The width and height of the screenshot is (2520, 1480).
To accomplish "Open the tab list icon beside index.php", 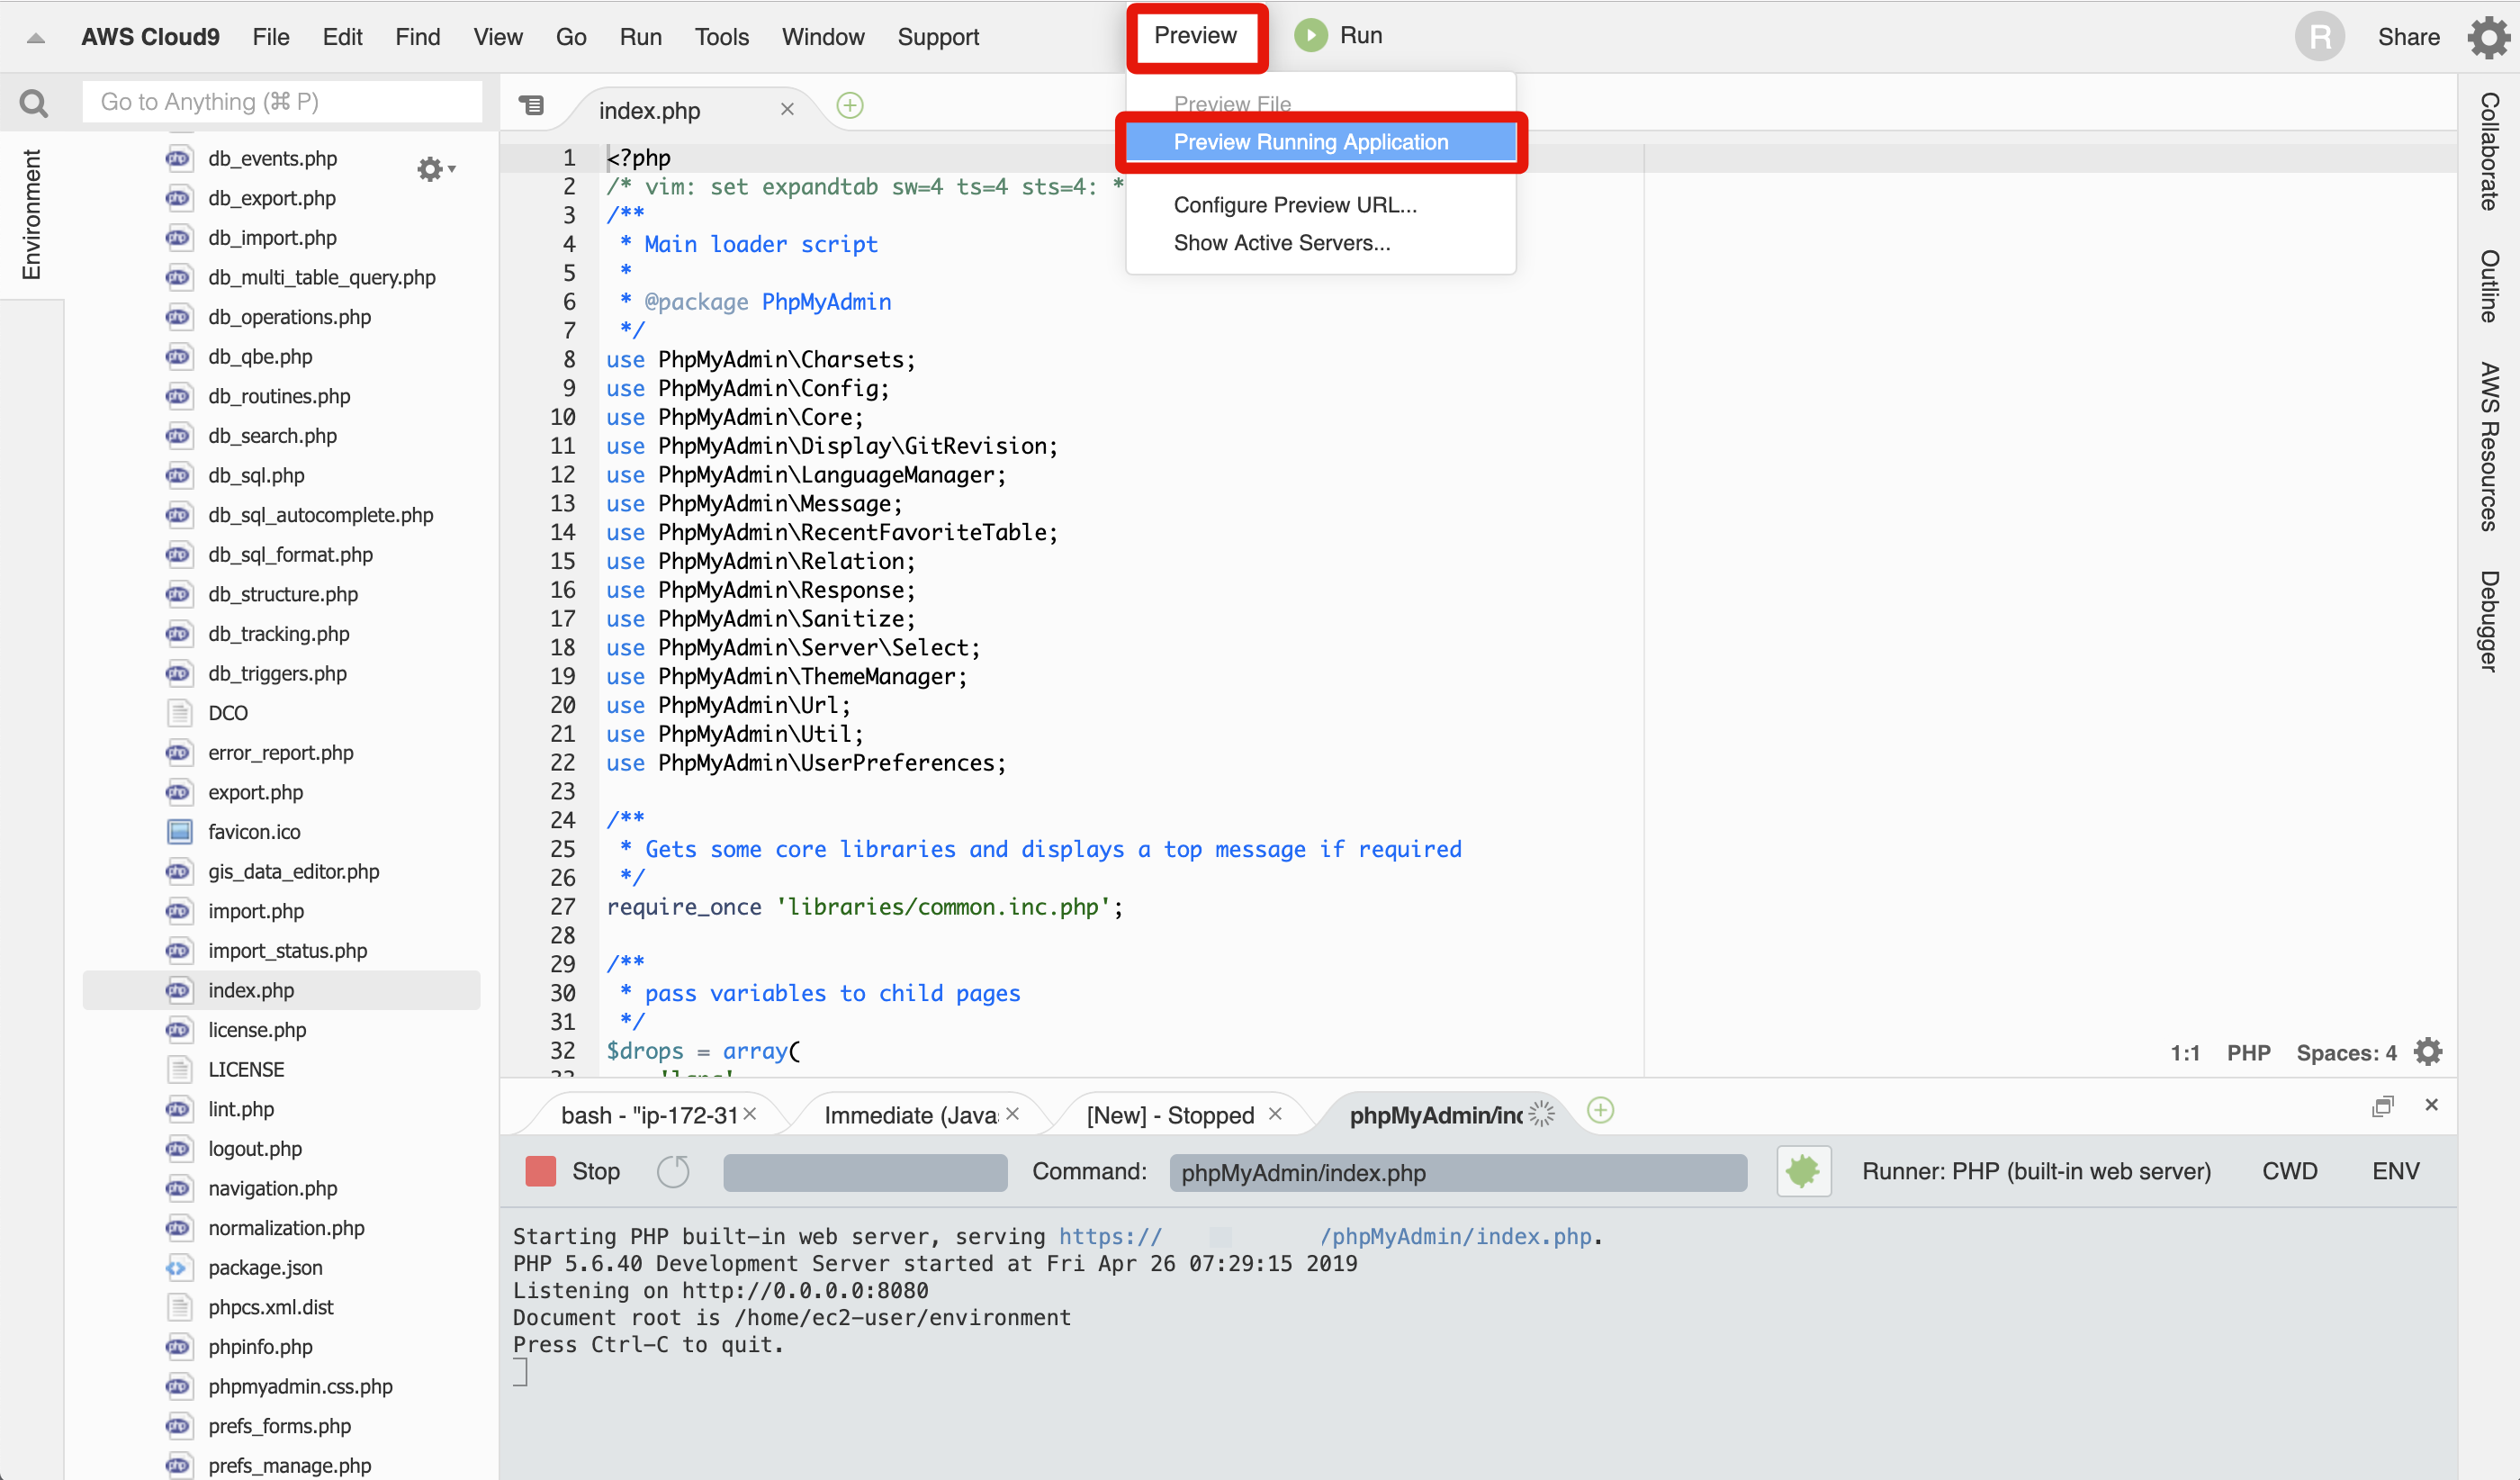I will point(531,105).
